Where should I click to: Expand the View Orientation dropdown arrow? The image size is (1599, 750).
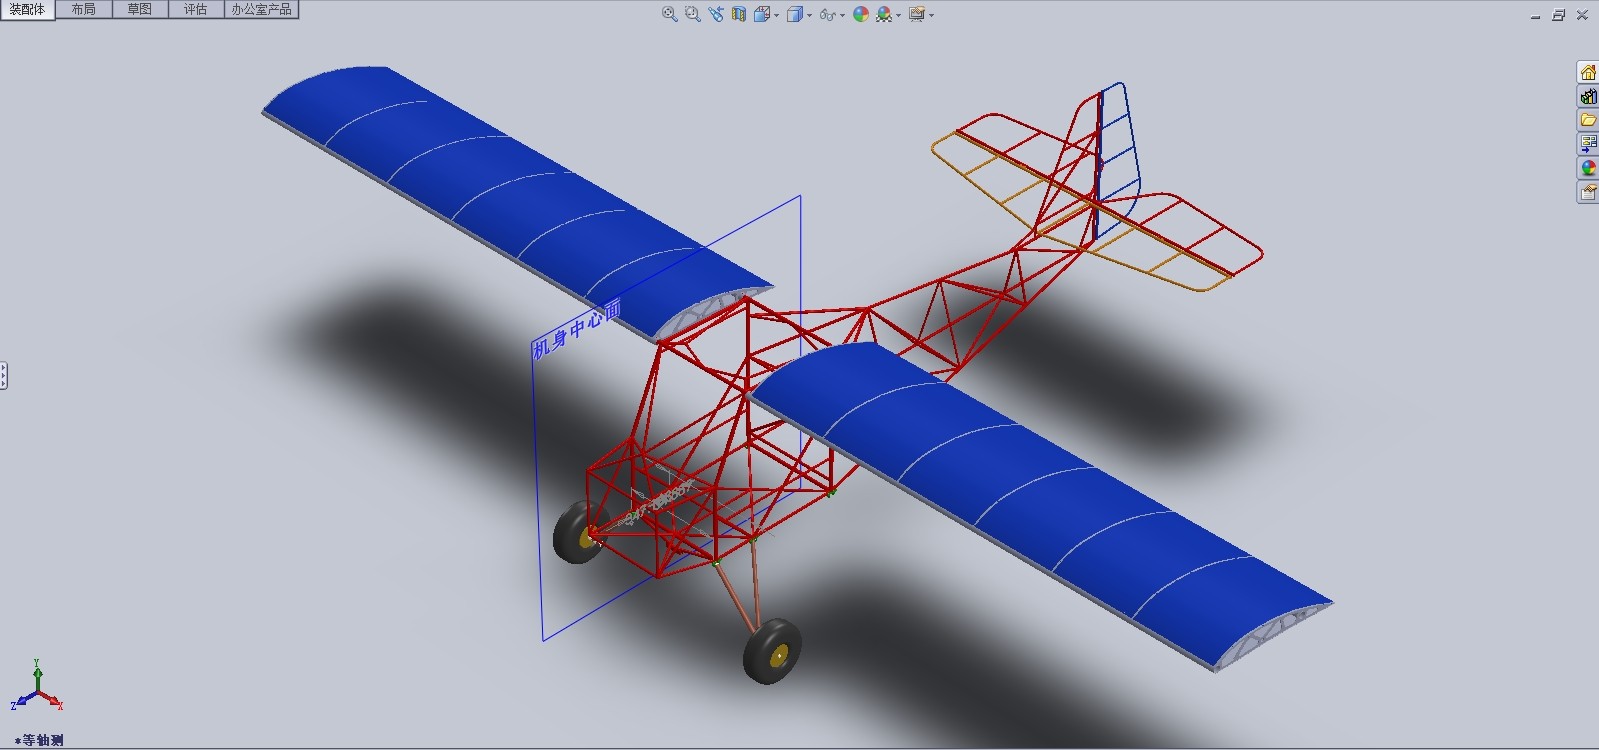click(776, 15)
